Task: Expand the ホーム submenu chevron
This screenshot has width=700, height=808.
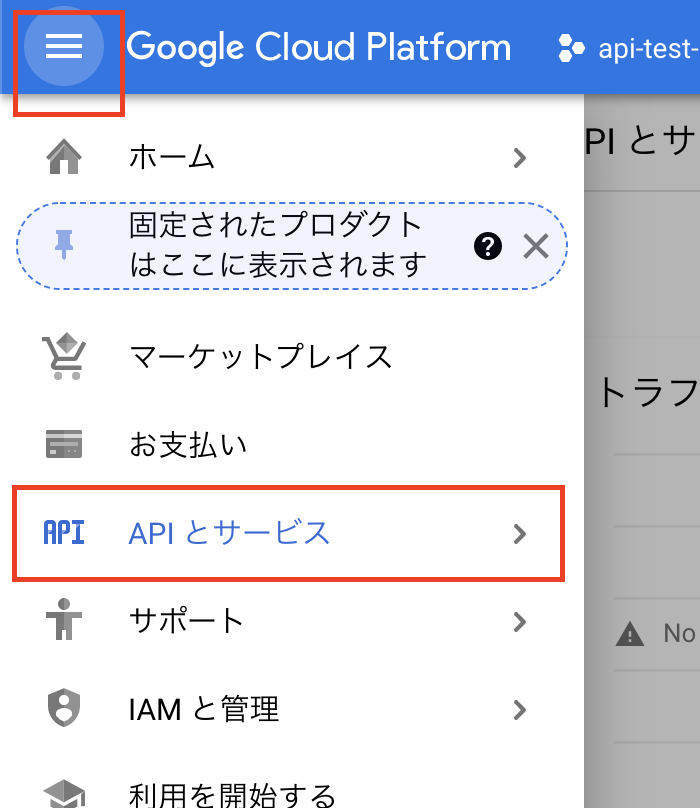Action: [520, 158]
